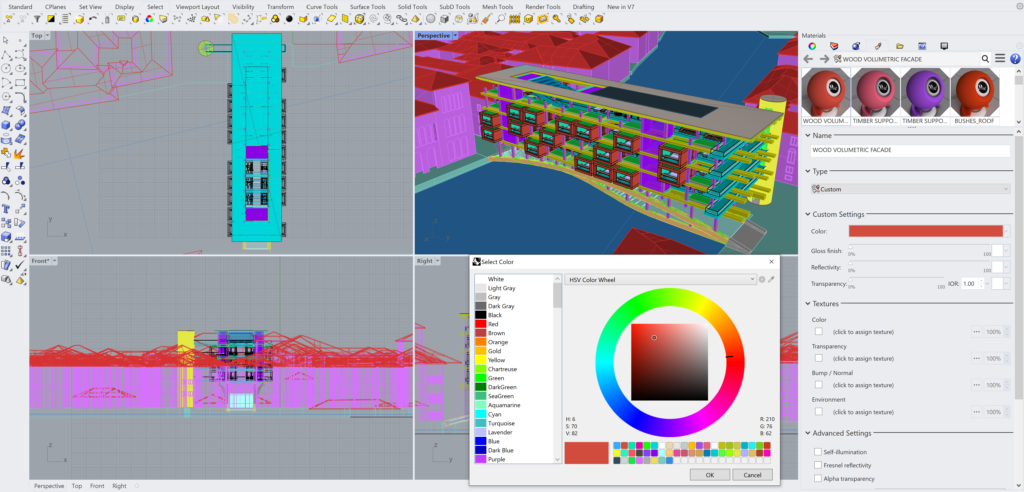Select the Rectangle tool in left toolbar
1024x492 pixels.
20,82
